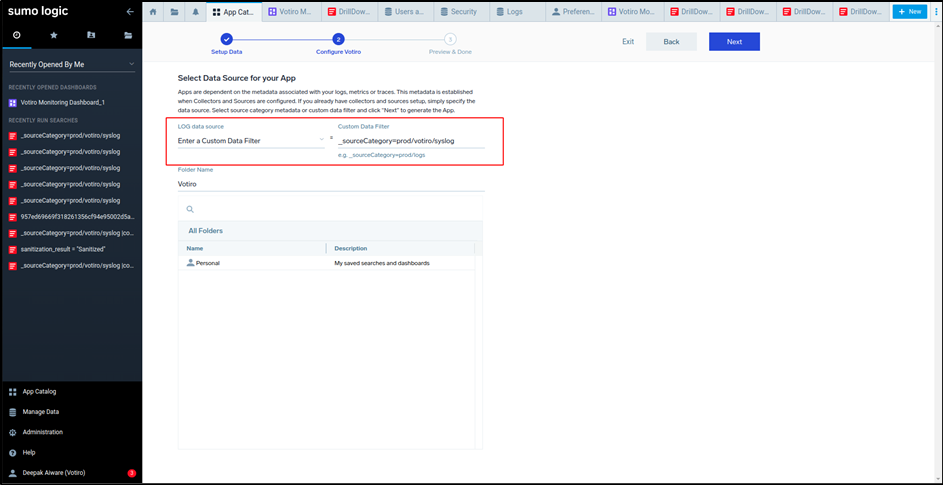The width and height of the screenshot is (943, 485).
Task: Click the Preview & Done step label
Action: pyautogui.click(x=450, y=52)
